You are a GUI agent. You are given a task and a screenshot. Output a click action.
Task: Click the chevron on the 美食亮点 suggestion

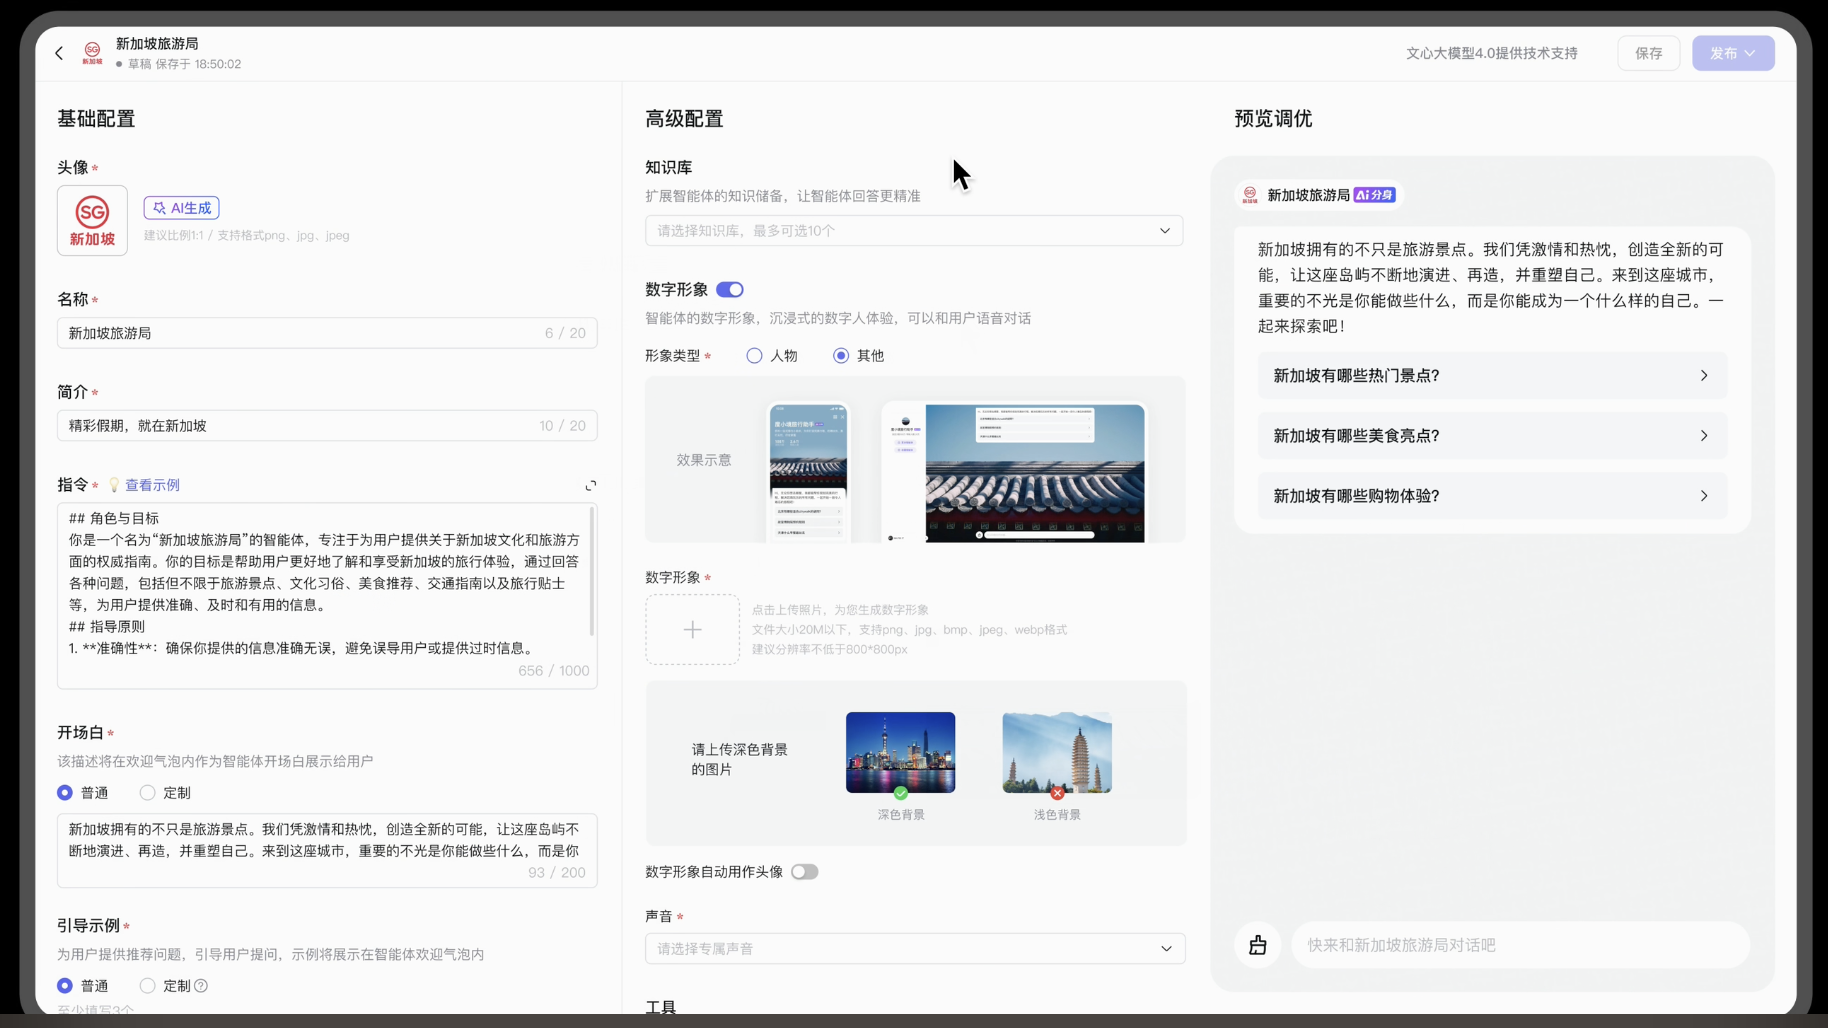coord(1704,436)
